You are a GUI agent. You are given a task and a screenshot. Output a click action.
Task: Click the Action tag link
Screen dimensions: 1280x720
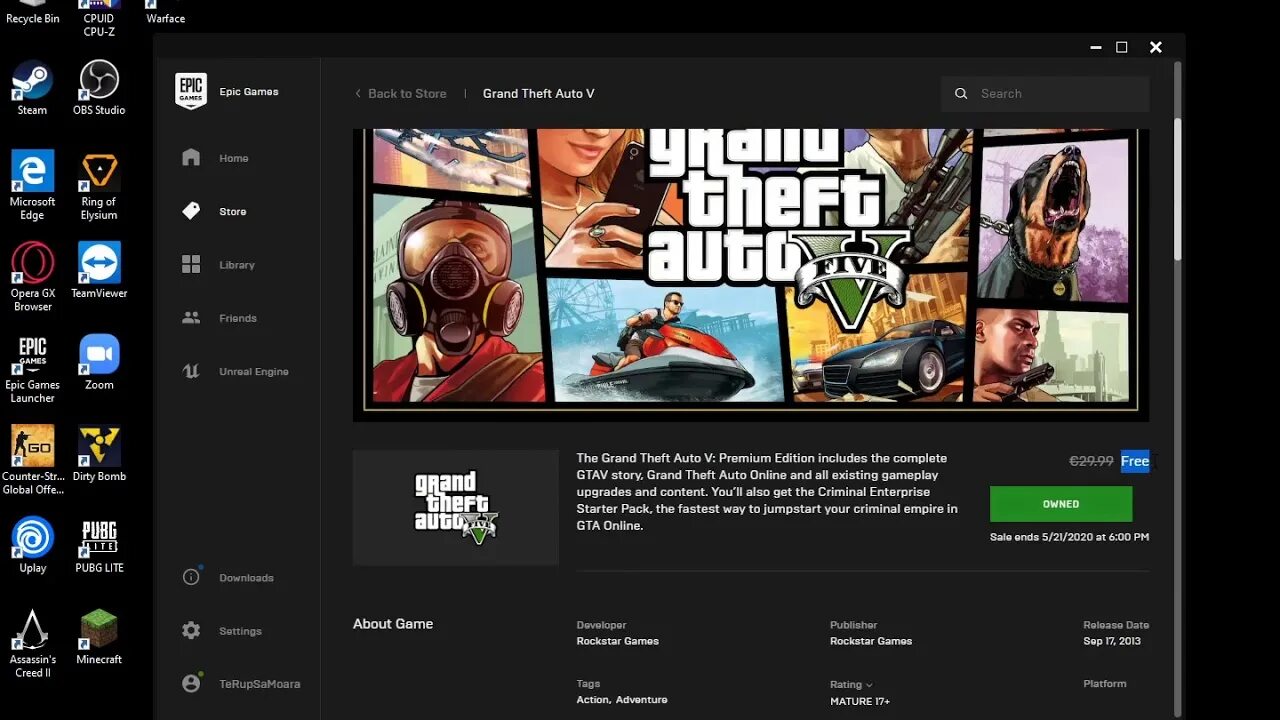pyautogui.click(x=593, y=700)
